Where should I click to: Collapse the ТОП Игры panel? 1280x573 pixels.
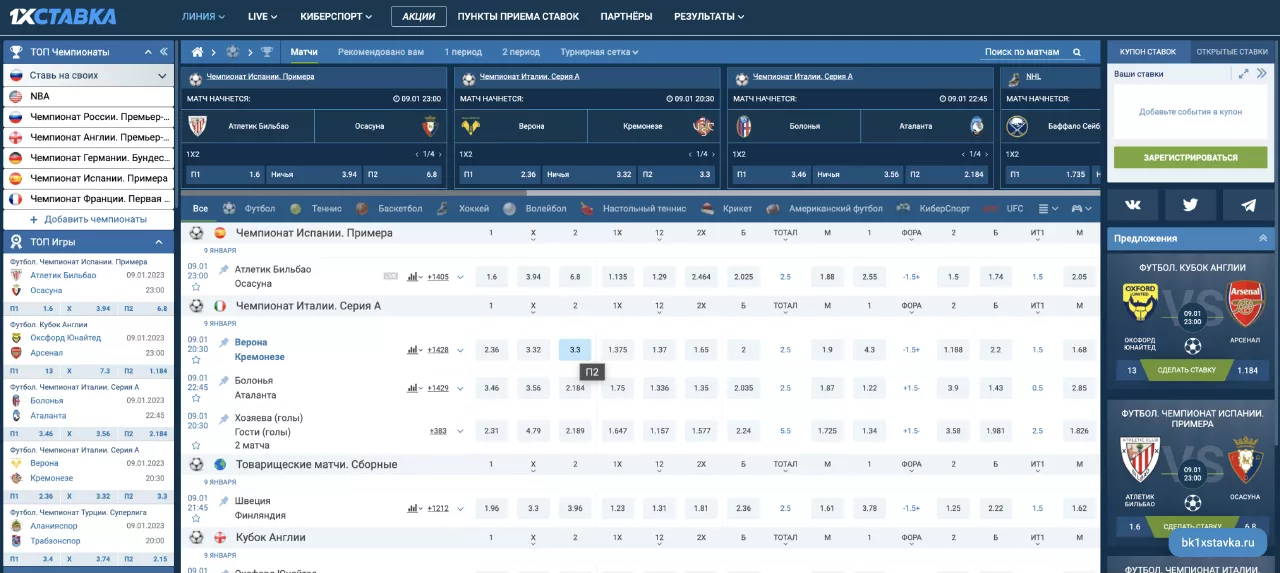158,242
